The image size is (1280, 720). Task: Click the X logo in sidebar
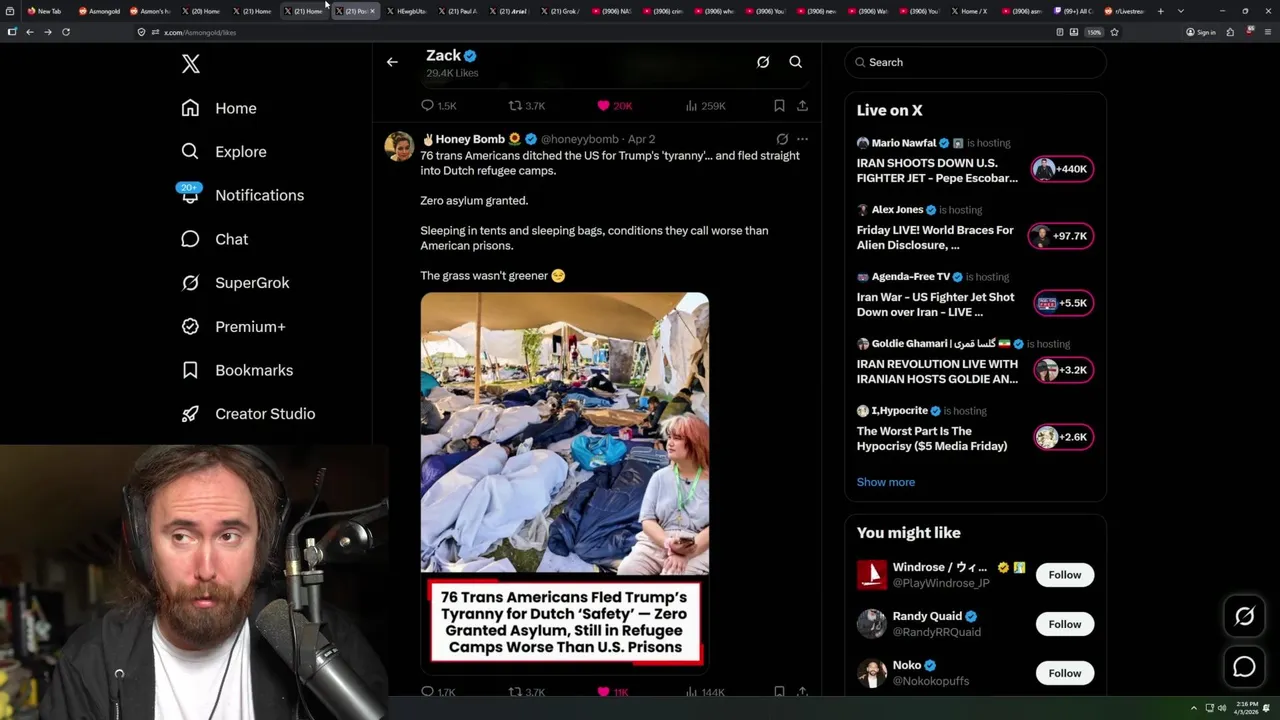(x=191, y=65)
